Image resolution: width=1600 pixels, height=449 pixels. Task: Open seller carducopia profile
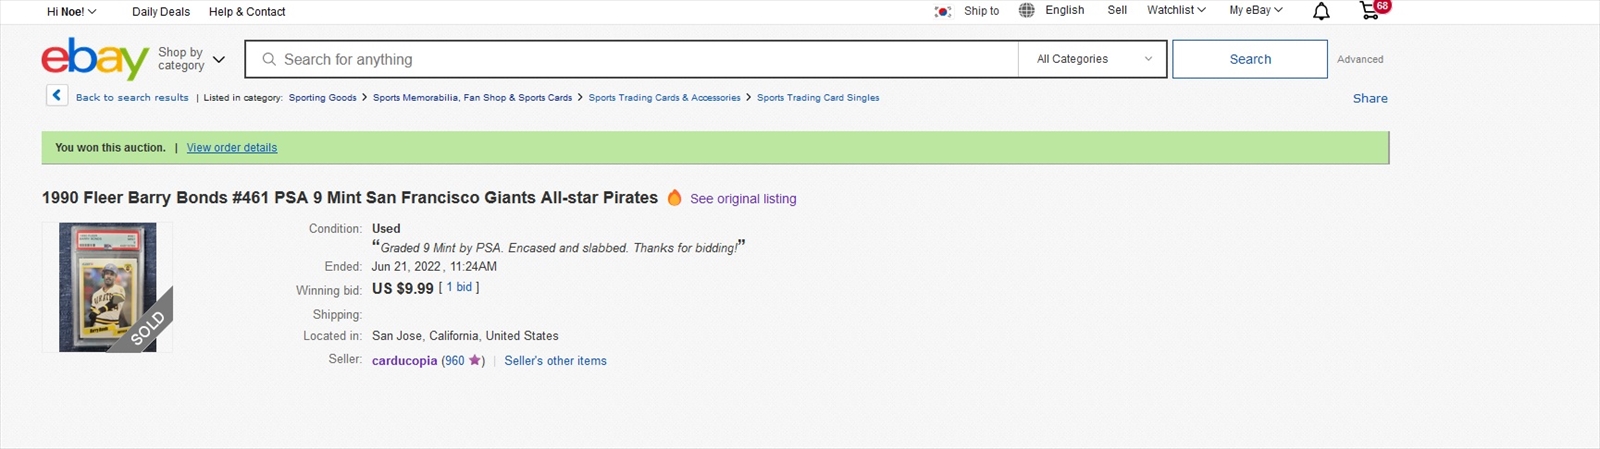[404, 361]
